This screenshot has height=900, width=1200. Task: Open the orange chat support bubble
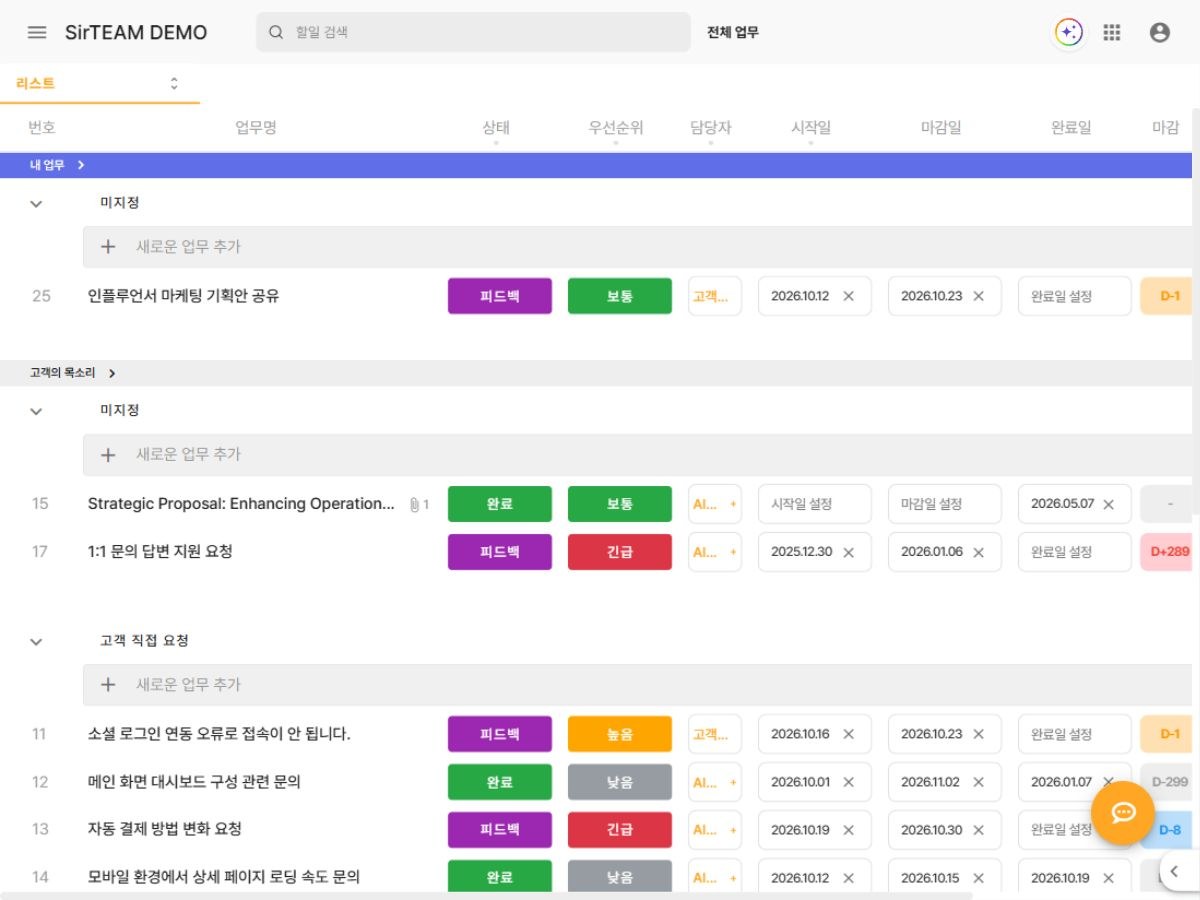[x=1123, y=812]
